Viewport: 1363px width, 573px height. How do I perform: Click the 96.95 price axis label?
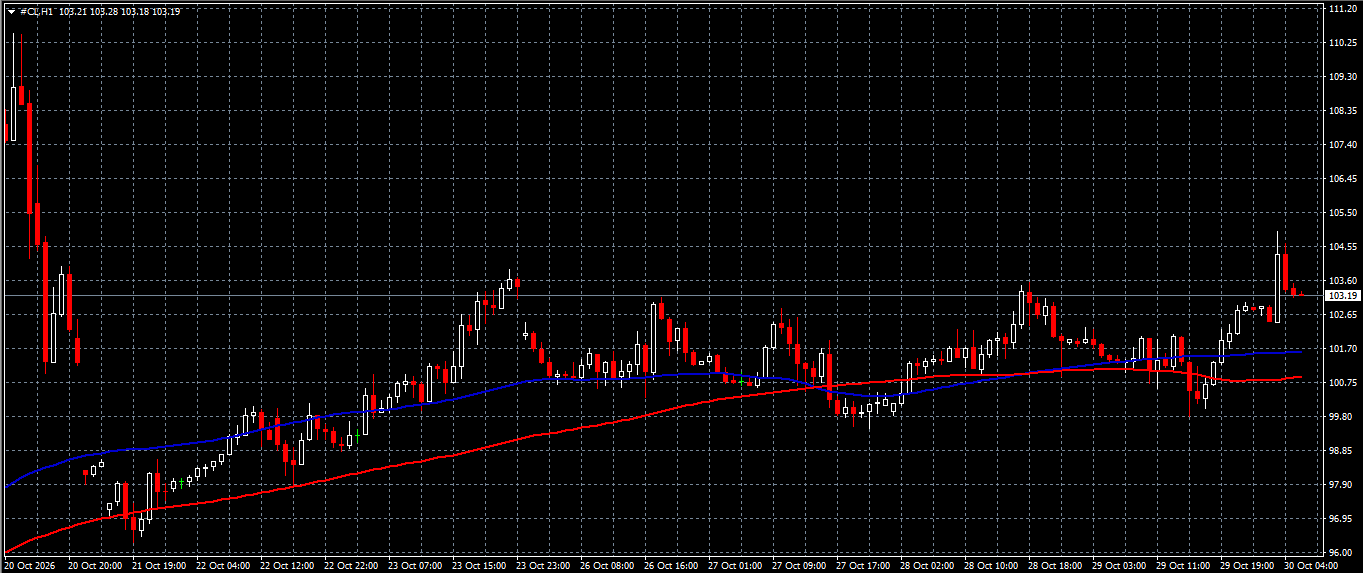(x=1339, y=518)
